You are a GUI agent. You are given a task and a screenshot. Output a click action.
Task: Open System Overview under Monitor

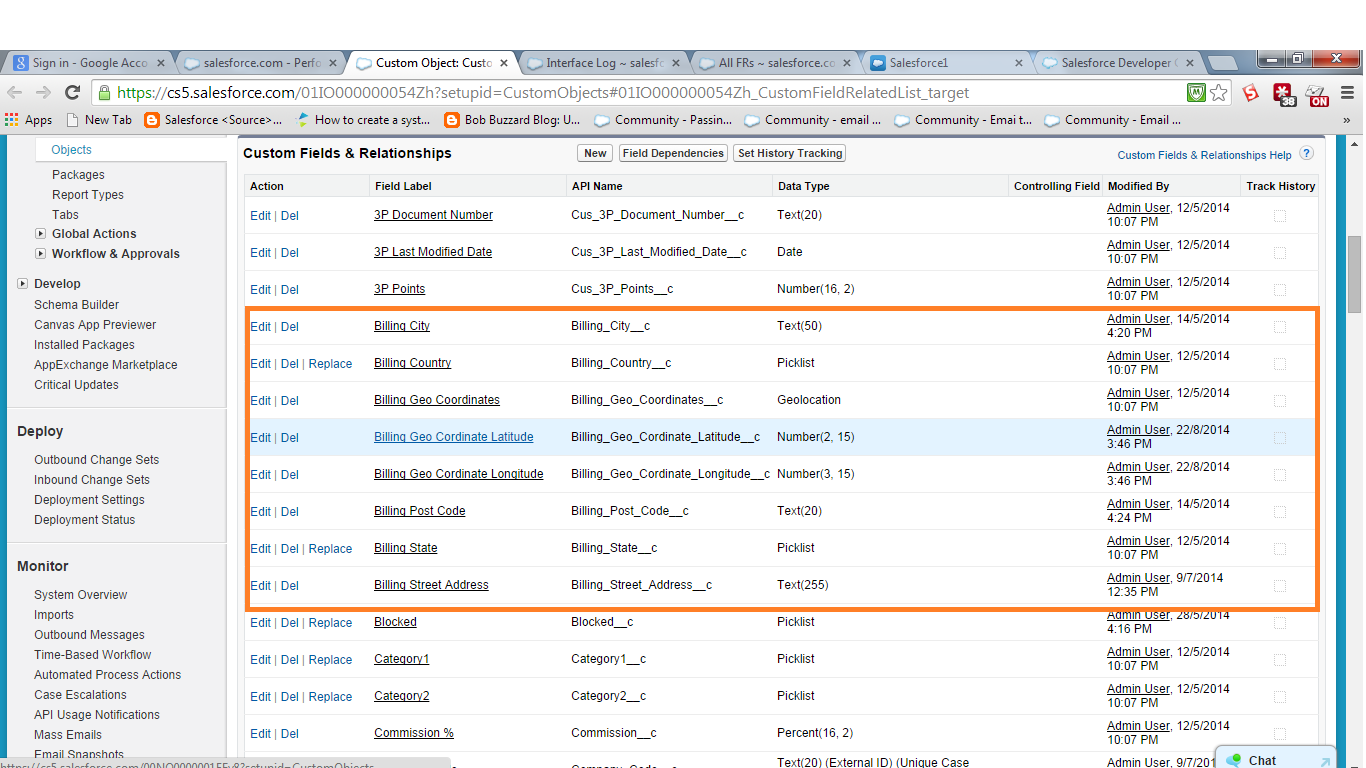tap(81, 595)
